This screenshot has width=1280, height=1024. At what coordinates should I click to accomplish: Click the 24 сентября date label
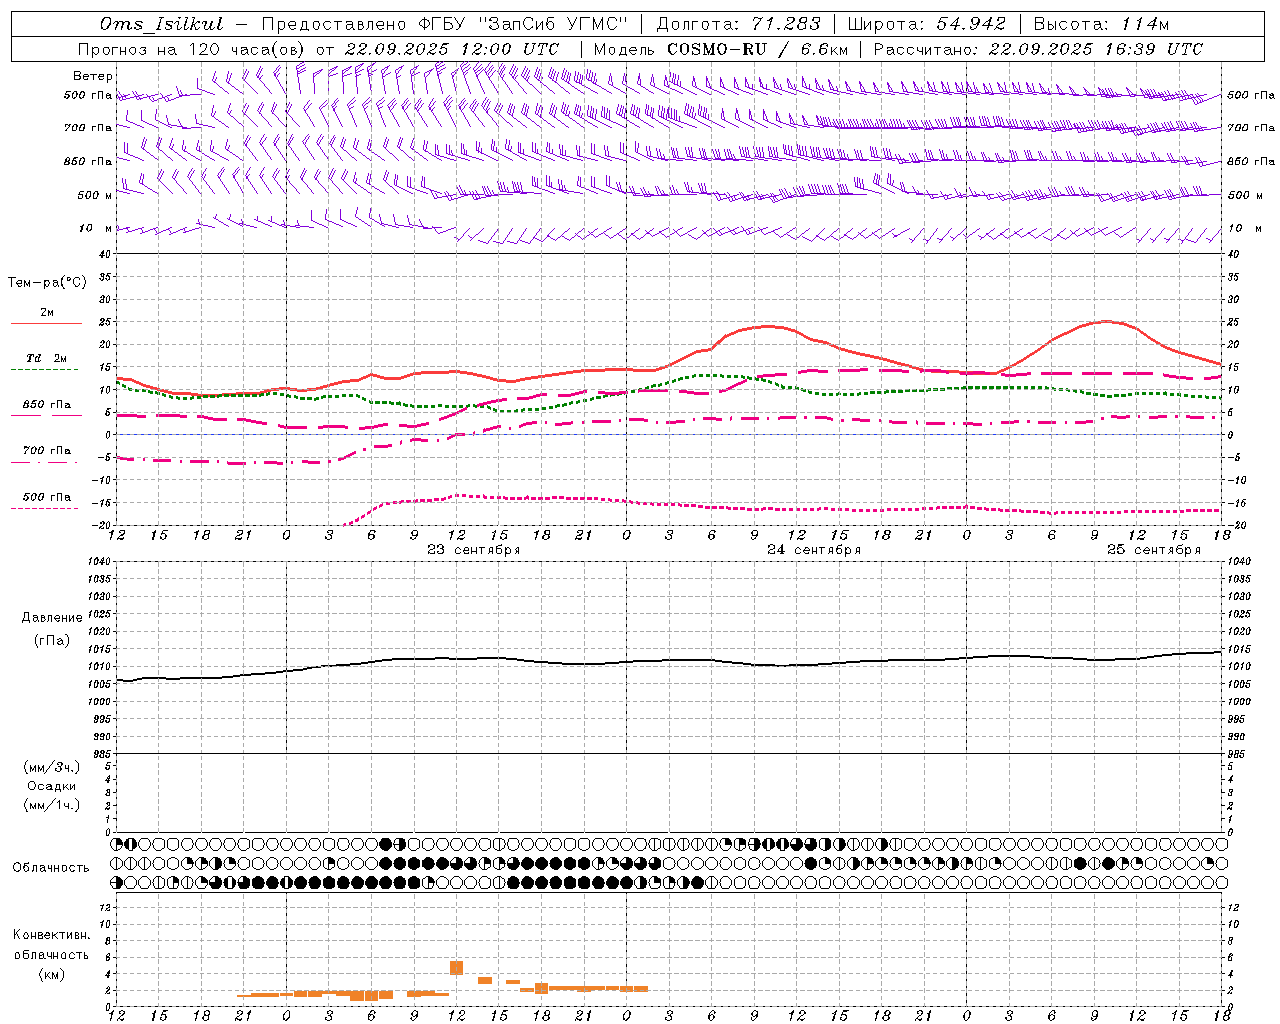[814, 550]
